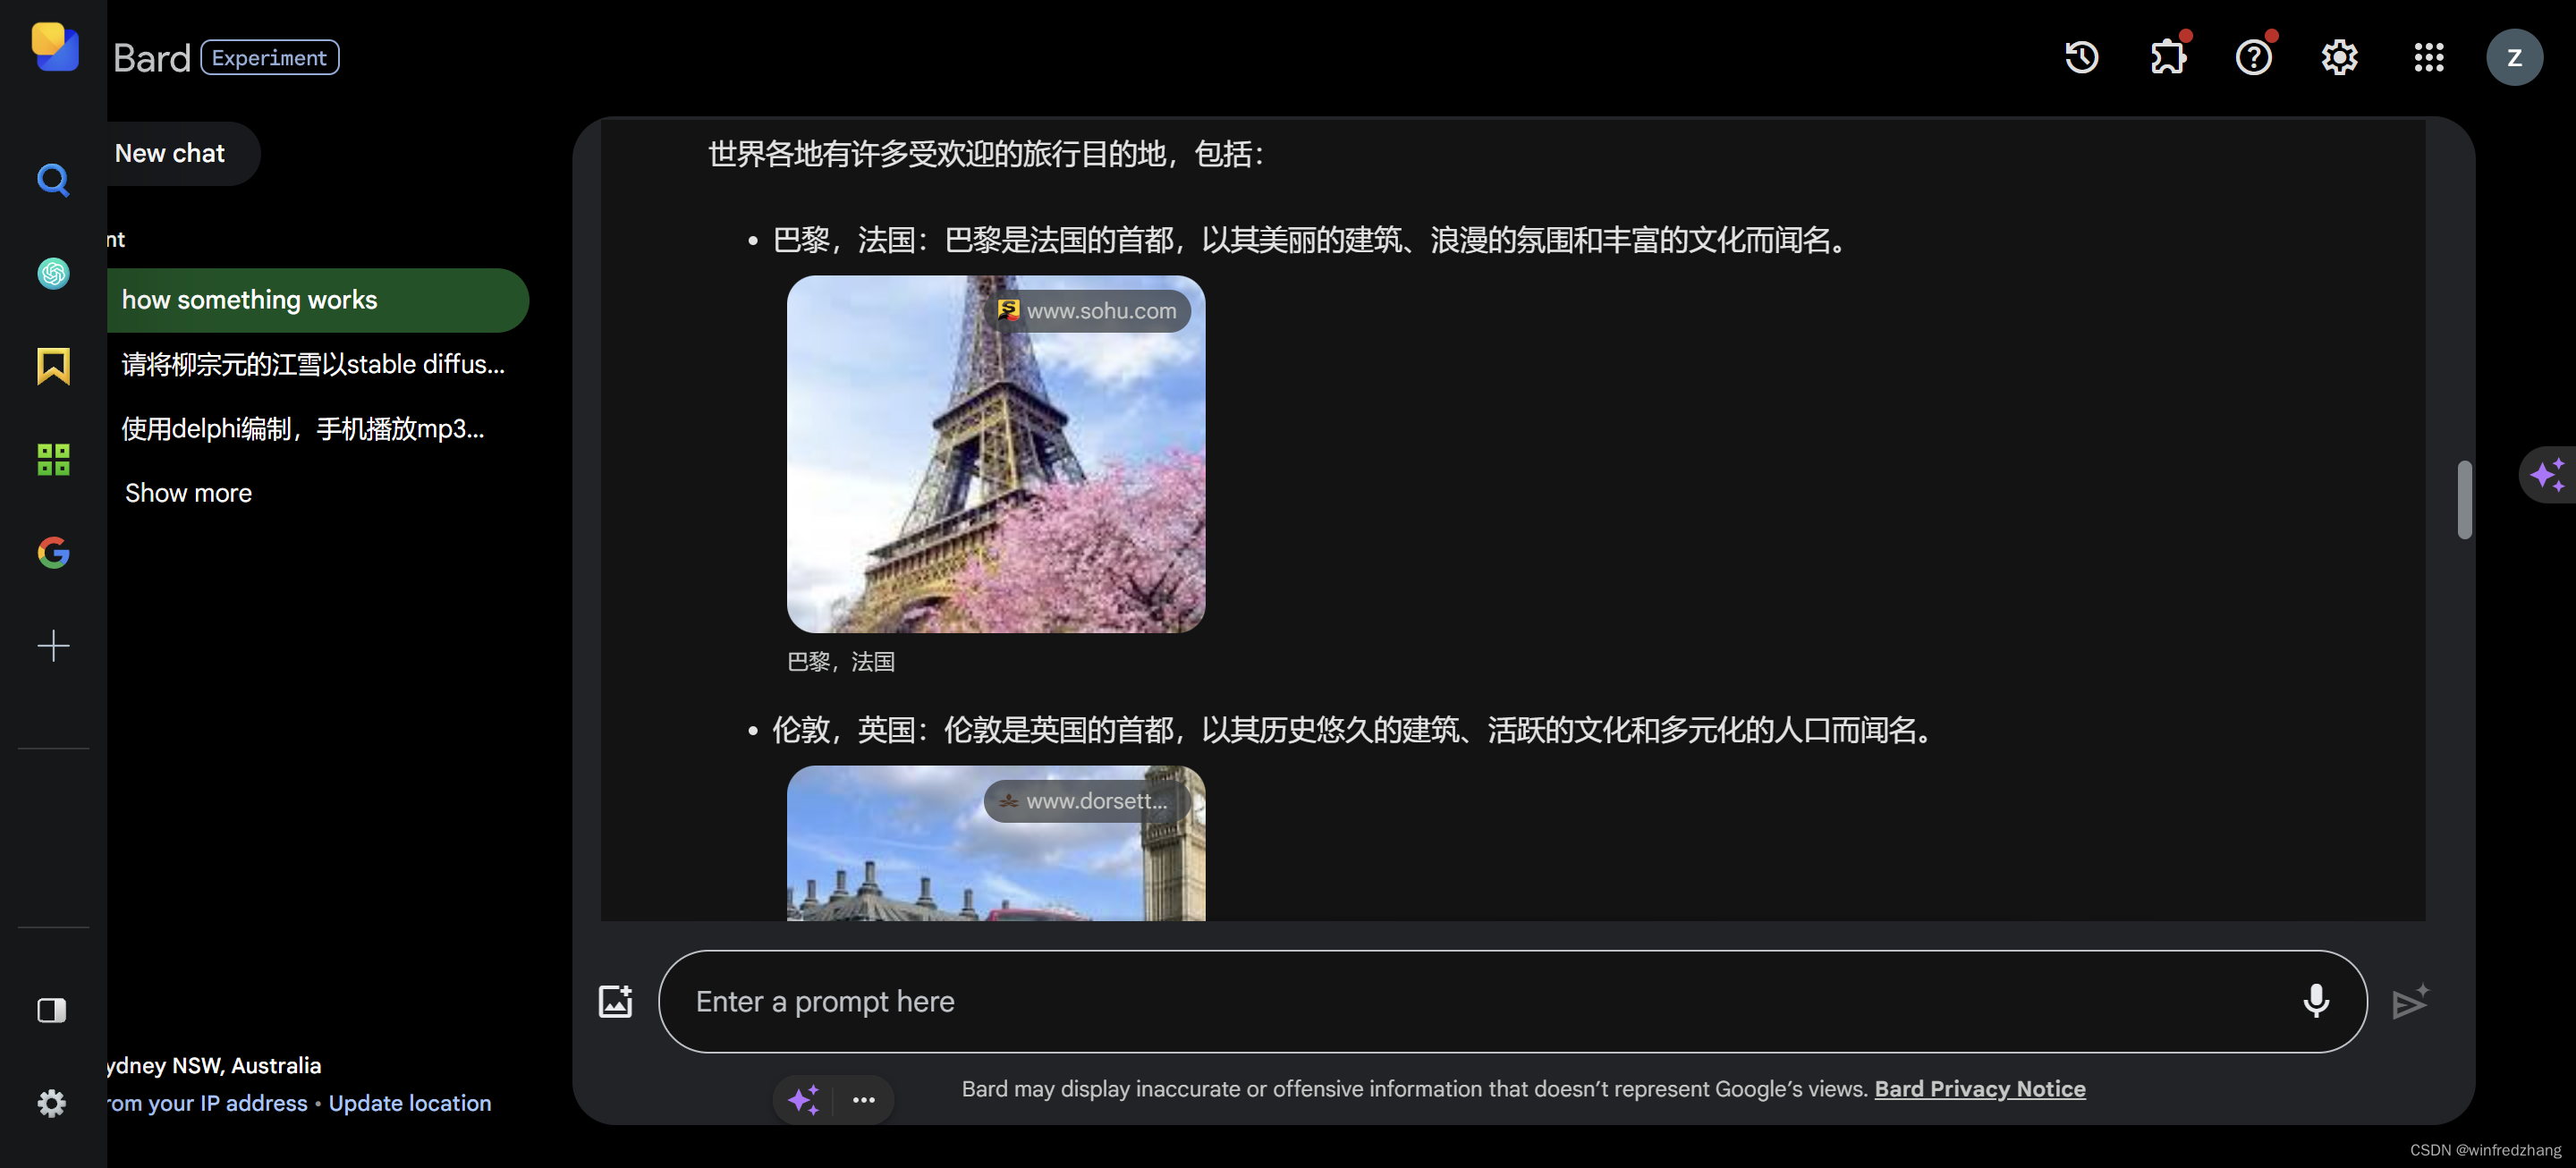Open the Z account avatar
Image resolution: width=2576 pixels, height=1168 pixels.
[x=2514, y=57]
